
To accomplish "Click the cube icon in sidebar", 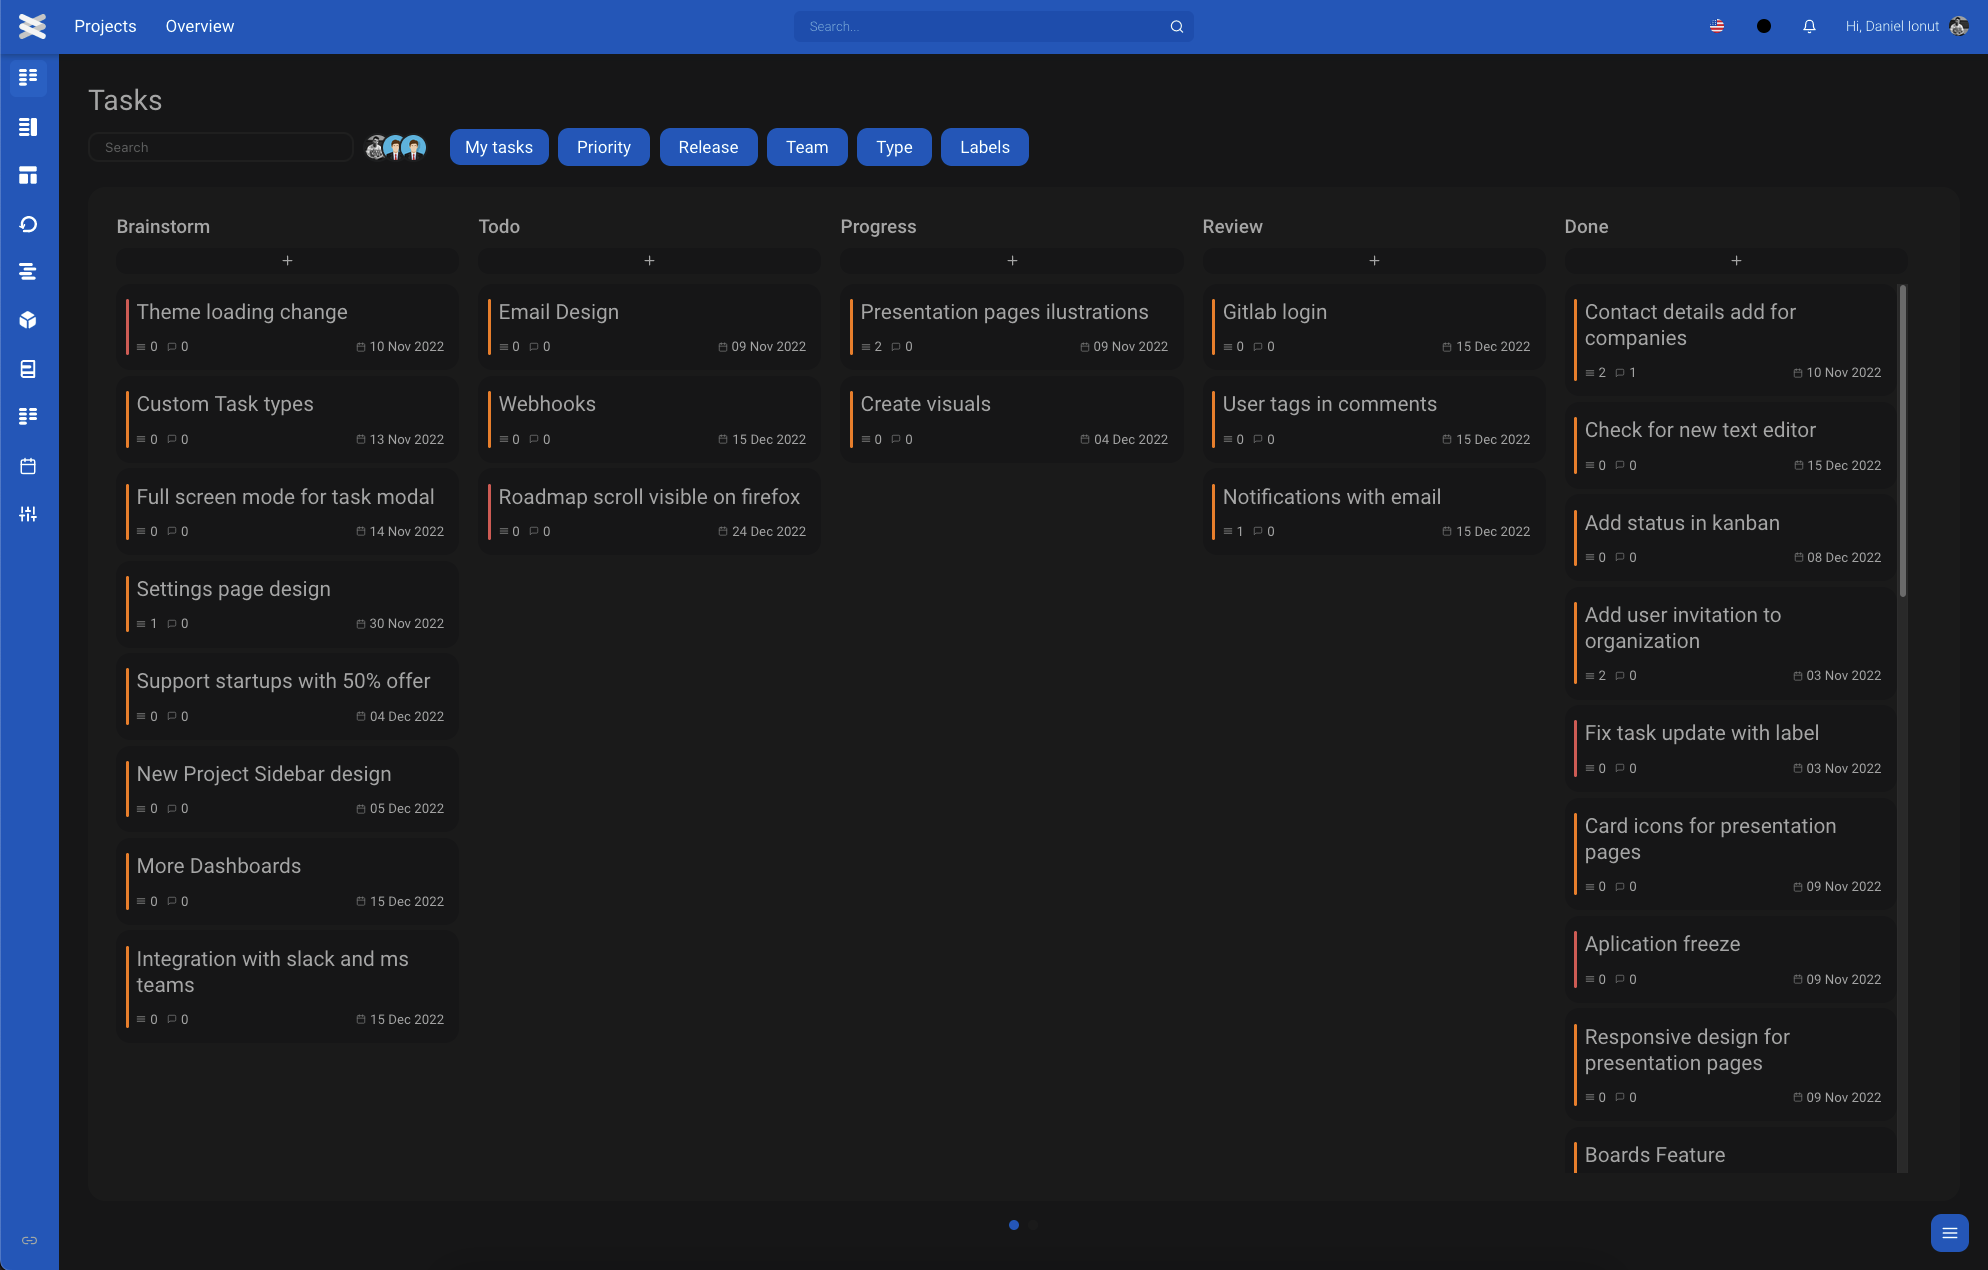I will point(28,320).
